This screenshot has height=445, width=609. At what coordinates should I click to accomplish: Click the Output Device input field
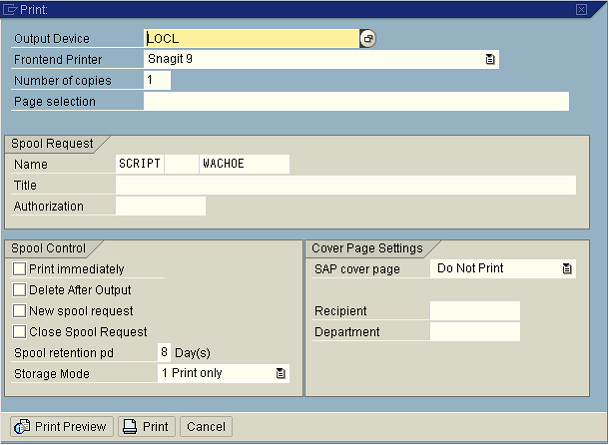tap(250, 39)
